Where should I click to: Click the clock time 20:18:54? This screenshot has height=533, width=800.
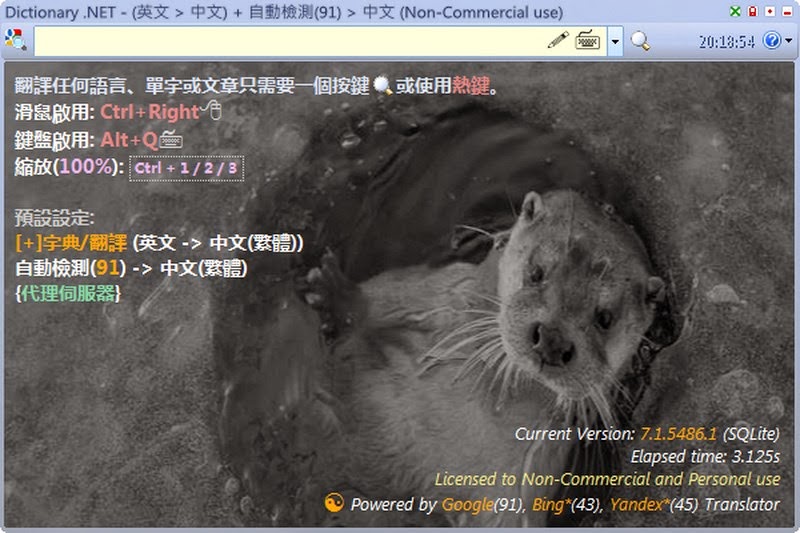point(727,41)
